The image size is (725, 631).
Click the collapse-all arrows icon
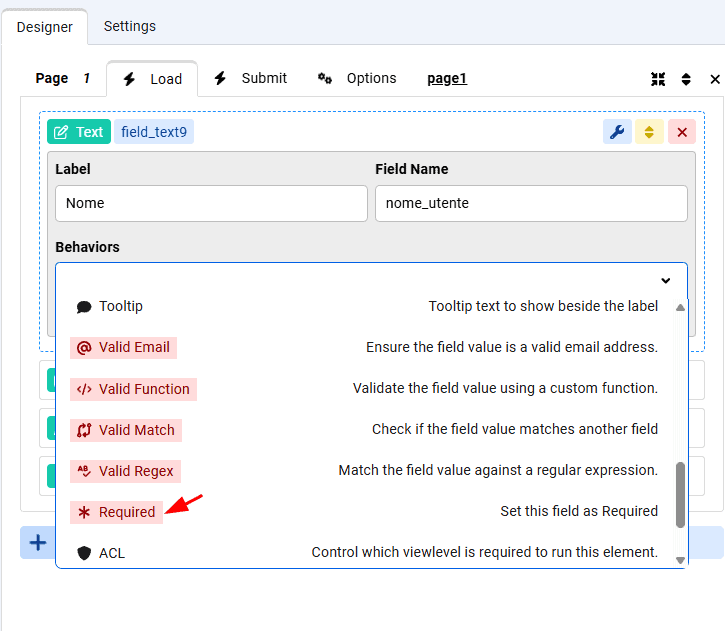(657, 79)
